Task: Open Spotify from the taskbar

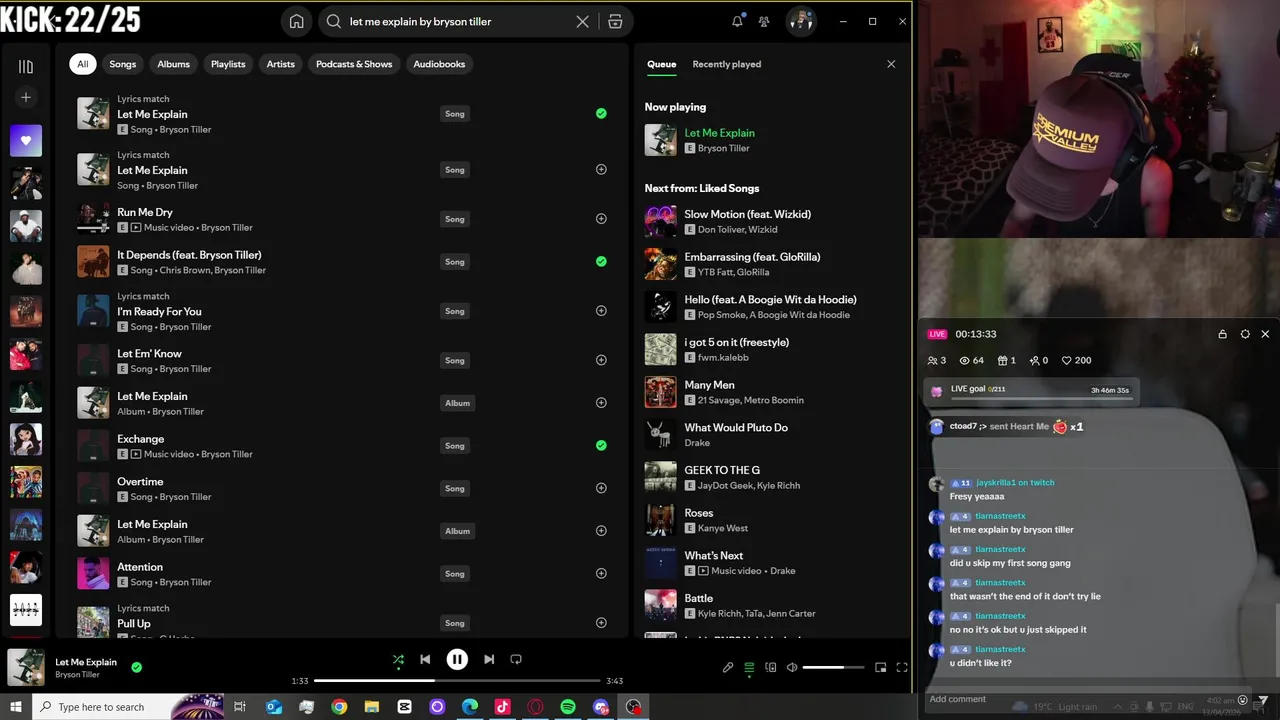Action: pyautogui.click(x=568, y=707)
